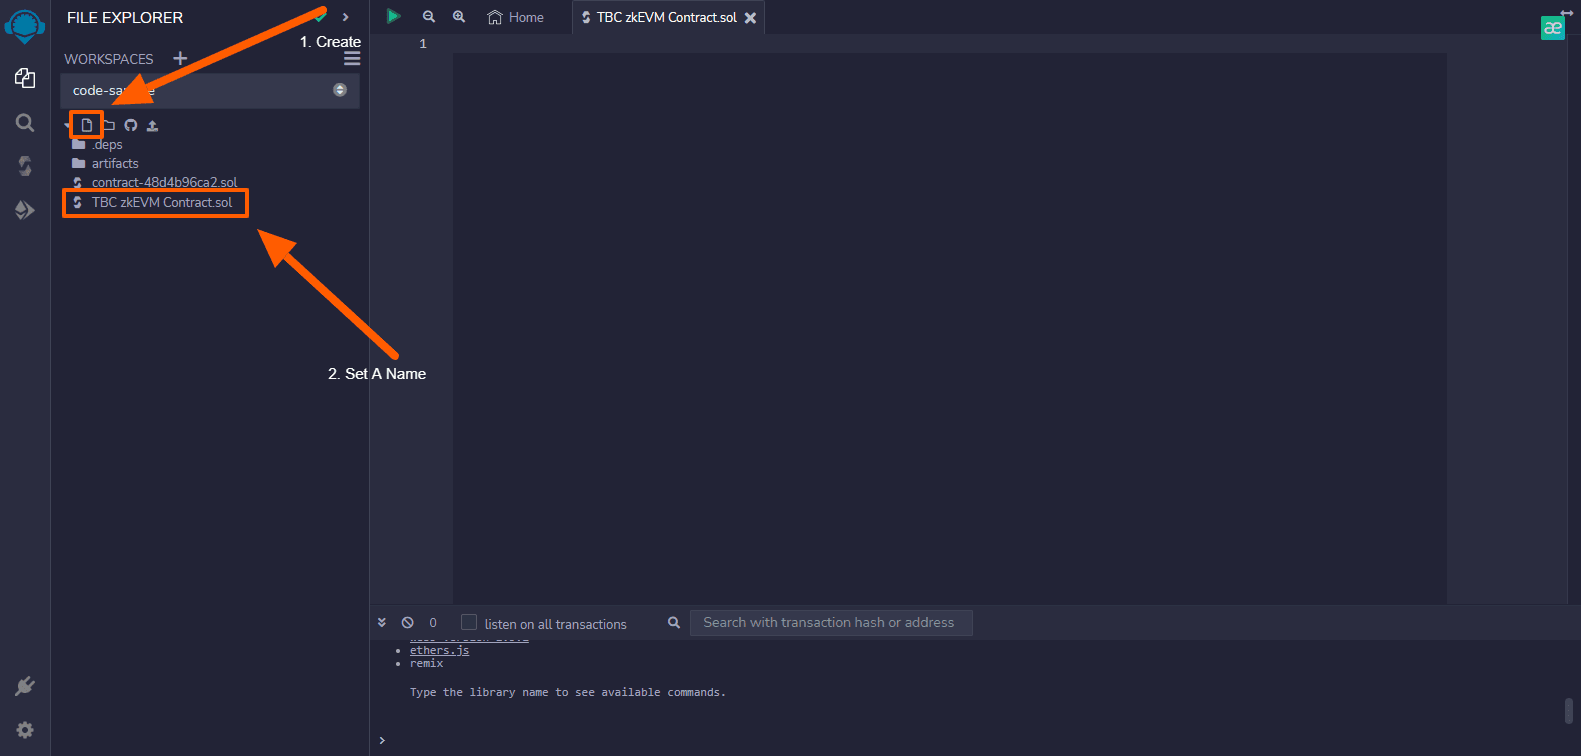
Task: Open Deploy & Run Transactions icon
Action: coord(25,210)
